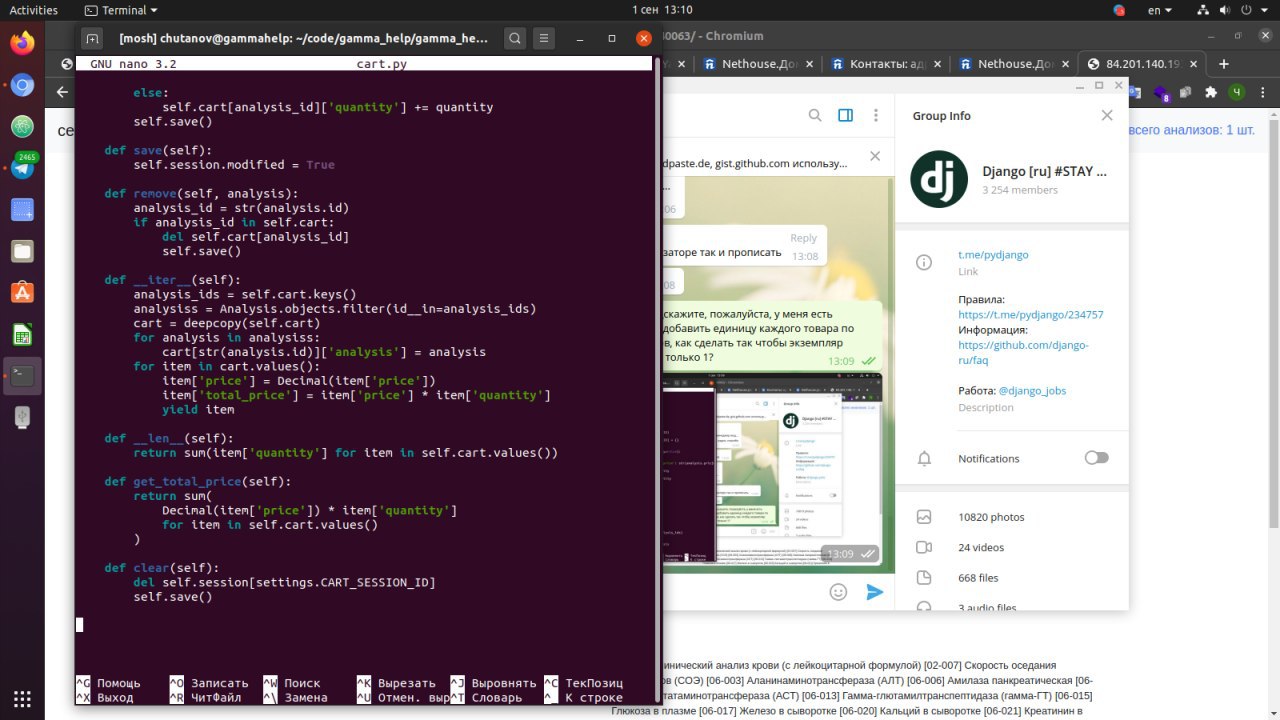Image resolution: width=1280 pixels, height=720 pixels.
Task: Click the bell icon next to Notifications
Action: [924, 458]
